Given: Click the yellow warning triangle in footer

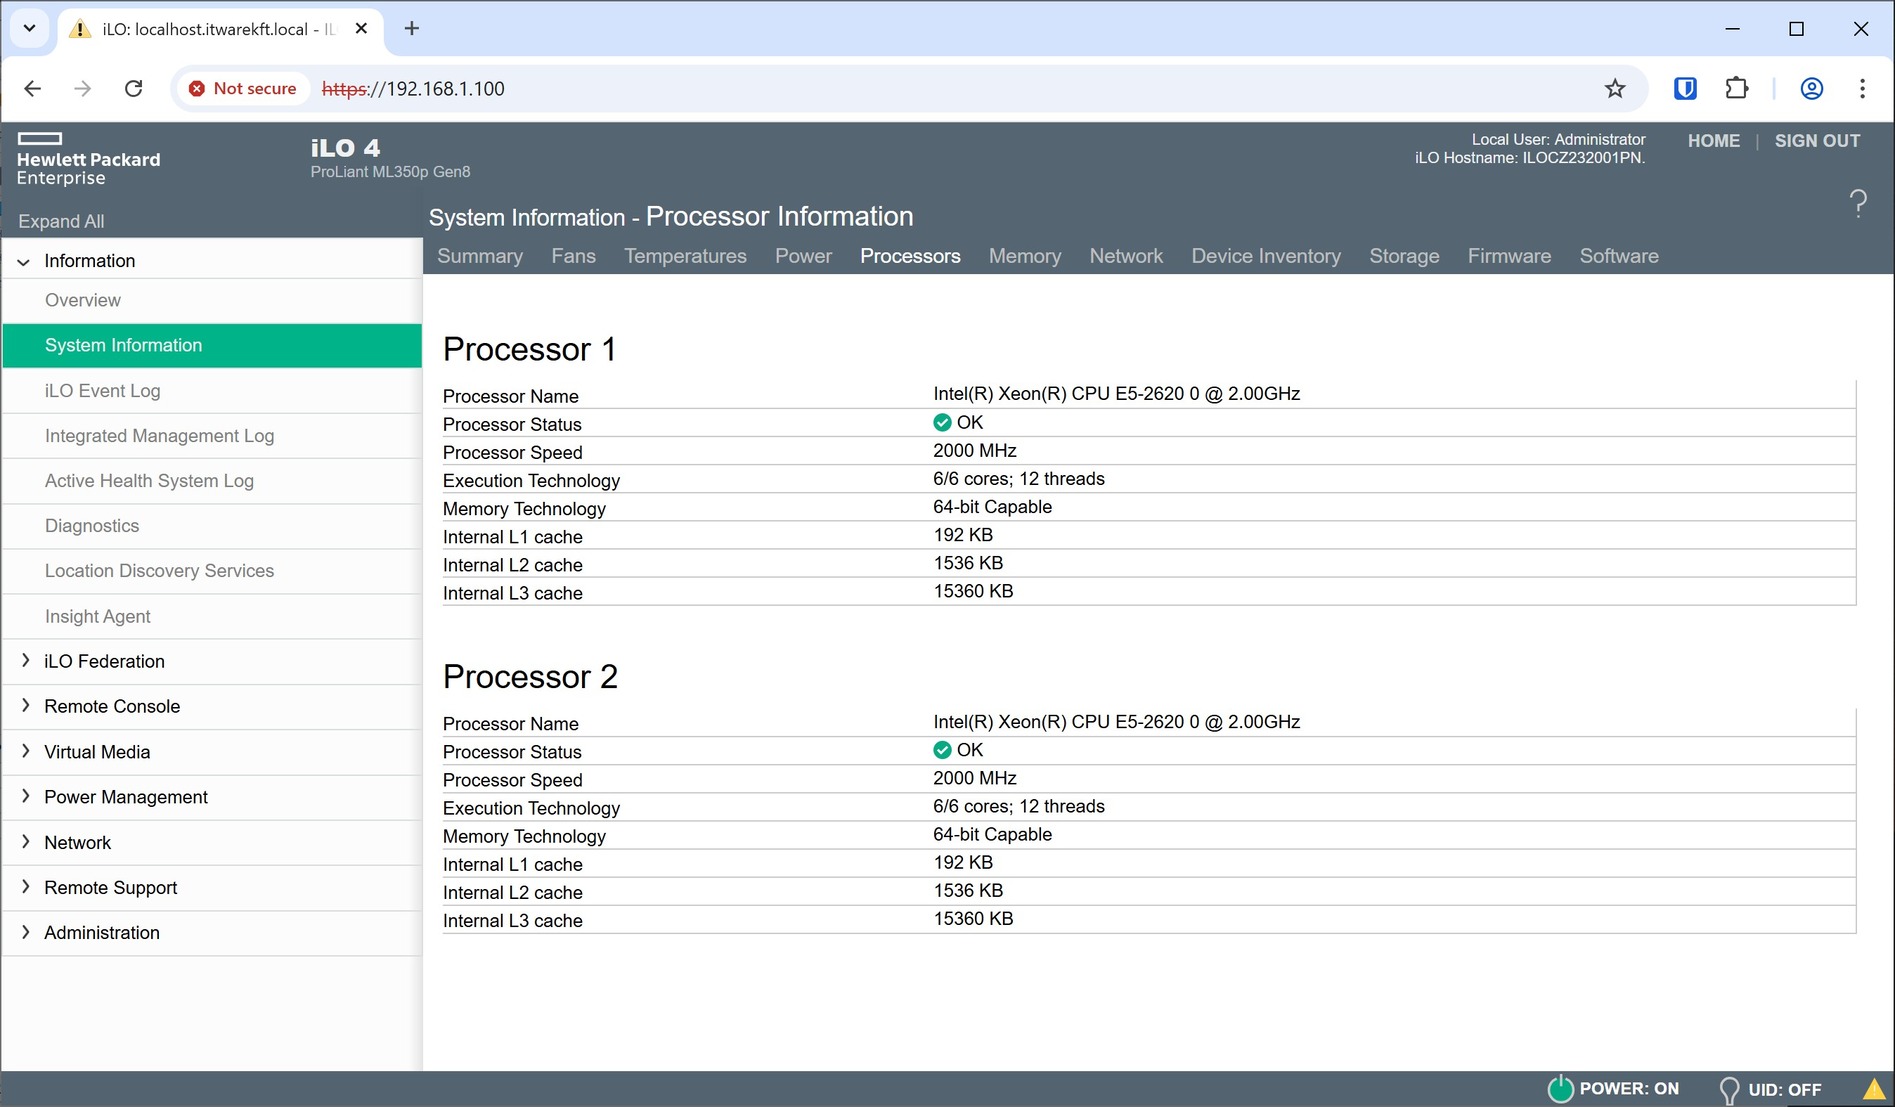Looking at the screenshot, I should click(1875, 1089).
